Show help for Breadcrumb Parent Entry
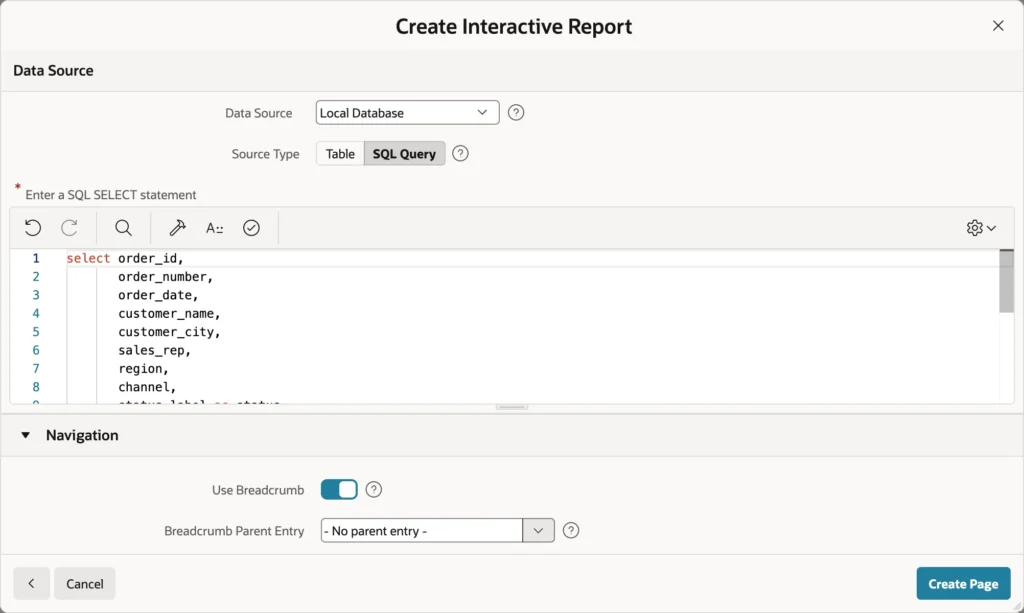 click(571, 531)
